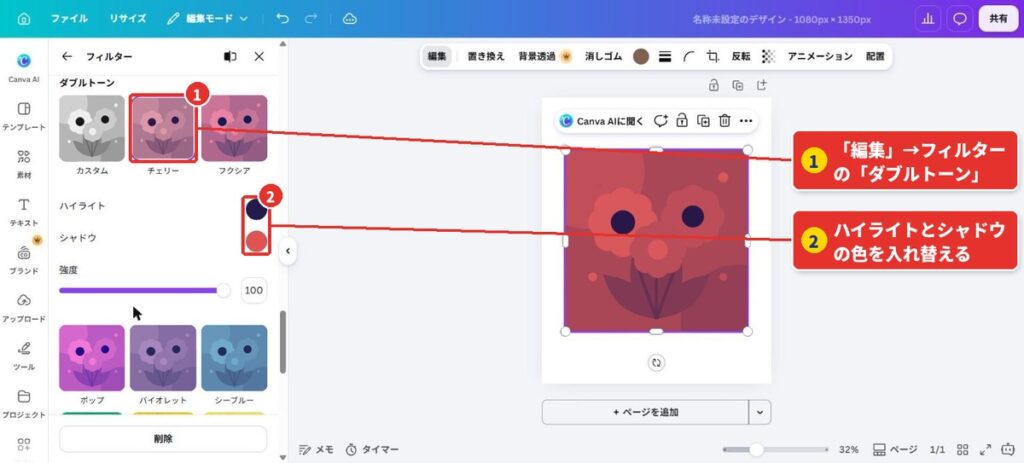Select the バイオレット filter
This screenshot has width=1024, height=463.
tap(163, 358)
